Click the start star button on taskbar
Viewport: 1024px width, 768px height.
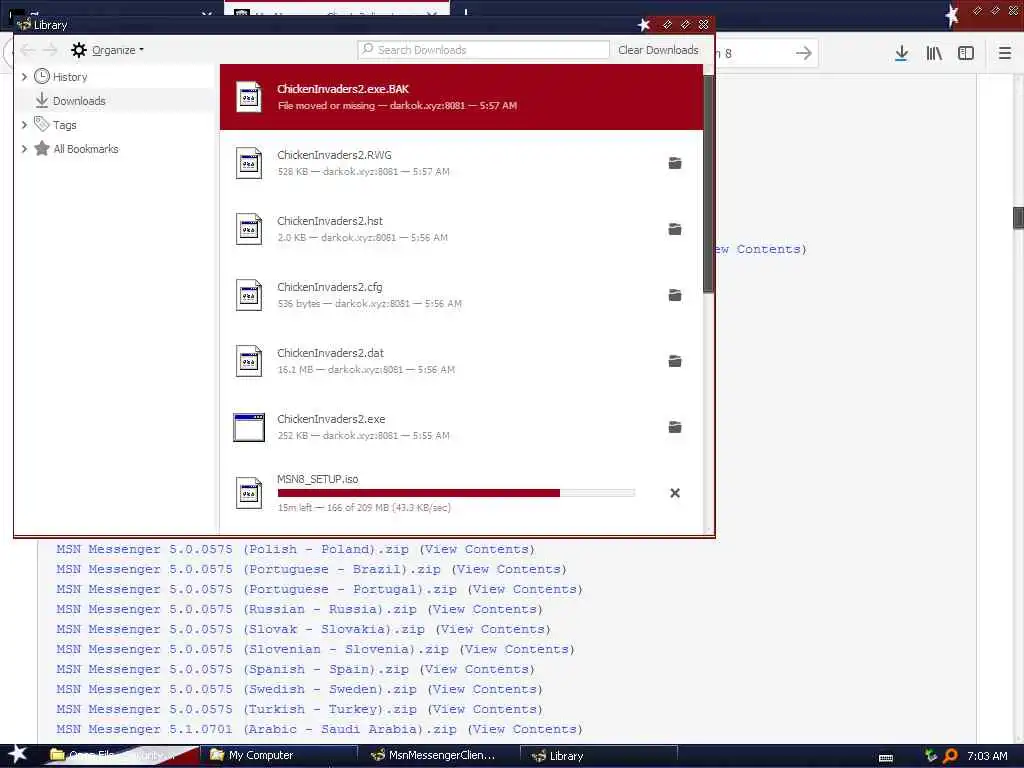coord(17,754)
